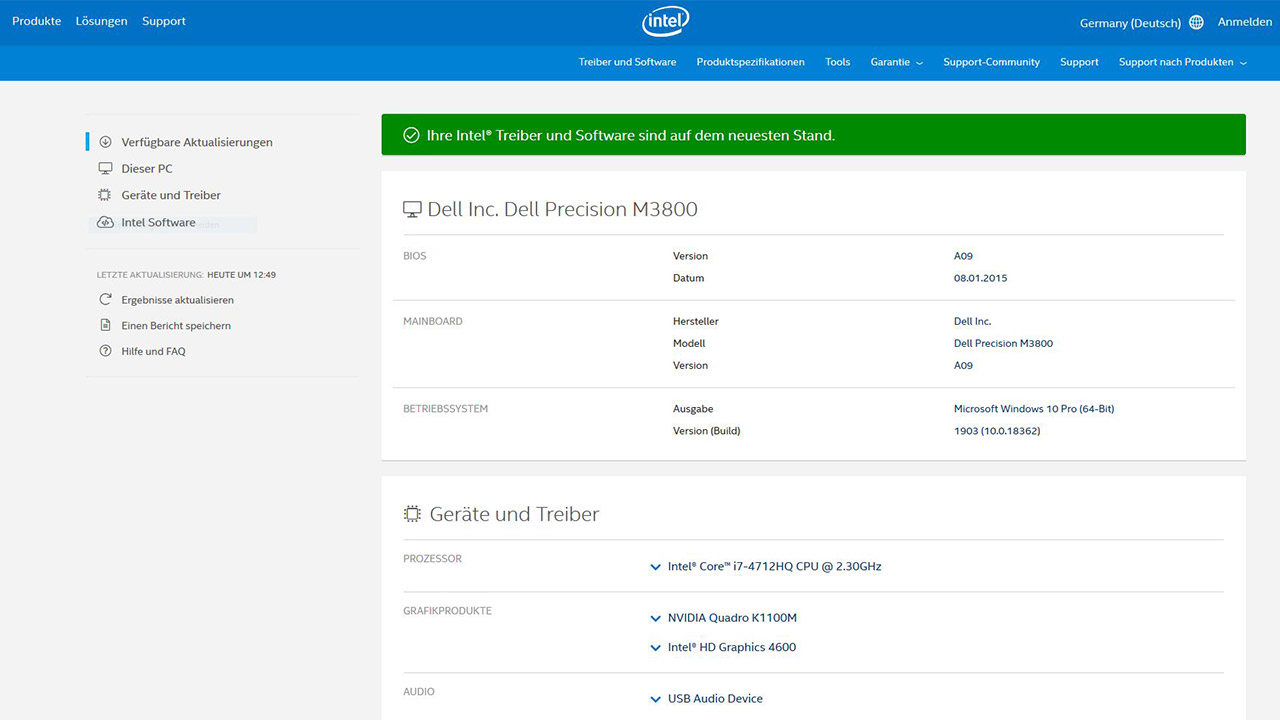1280x720 pixels.
Task: Expand the NVIDIA Quadro K1100M entry
Action: point(656,619)
